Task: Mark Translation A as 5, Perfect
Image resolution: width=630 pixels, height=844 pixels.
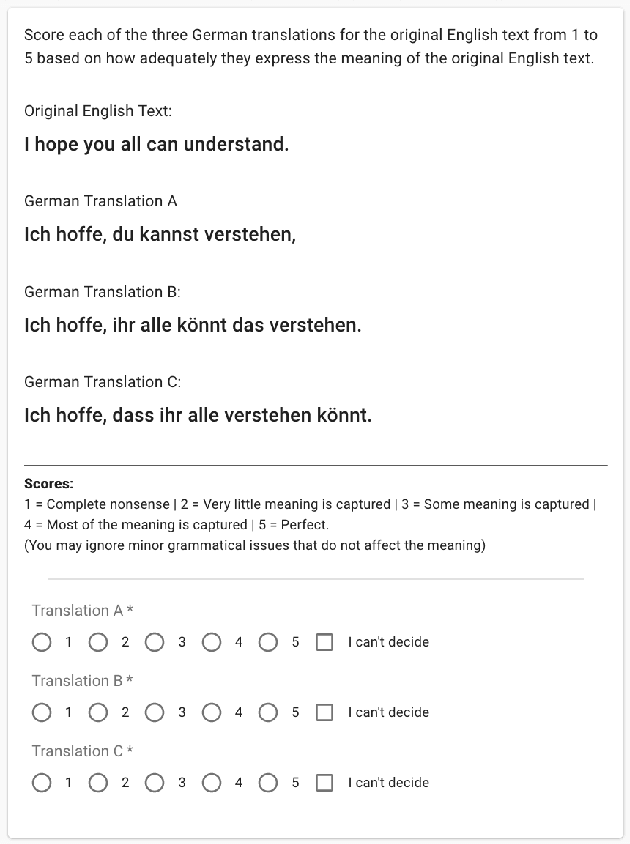Action: point(268,642)
